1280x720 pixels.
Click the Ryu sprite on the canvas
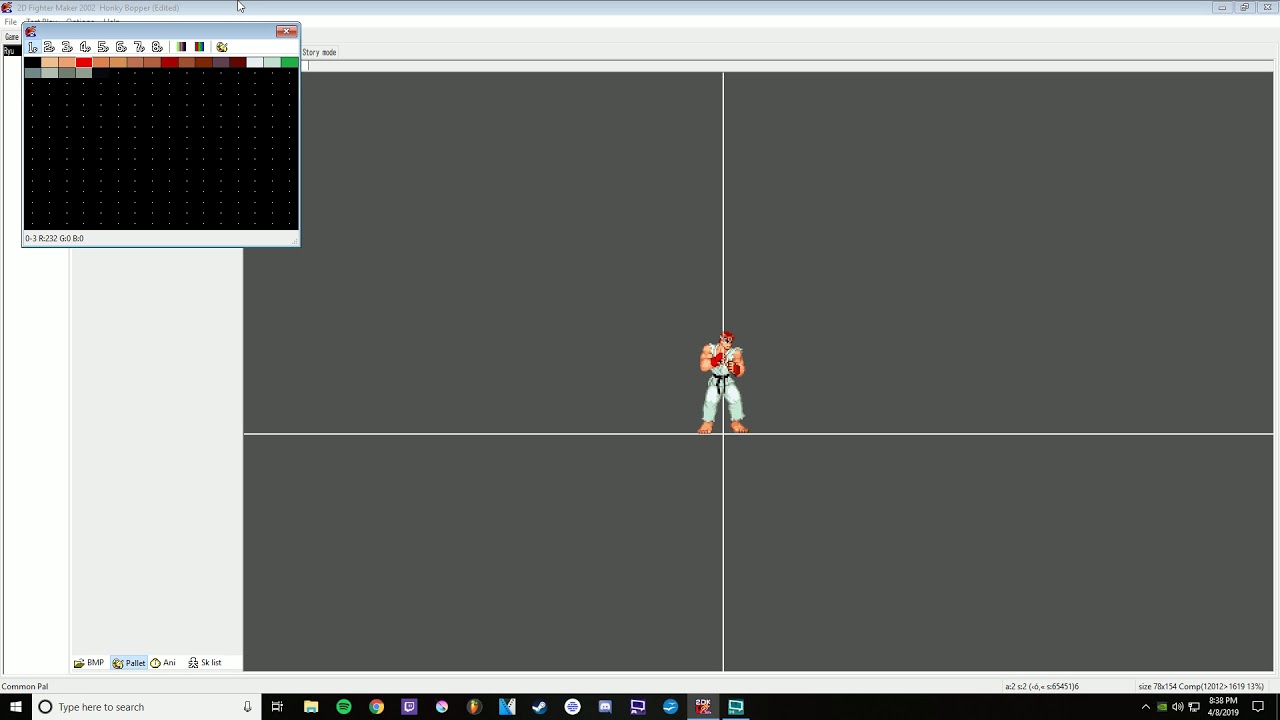pos(723,382)
